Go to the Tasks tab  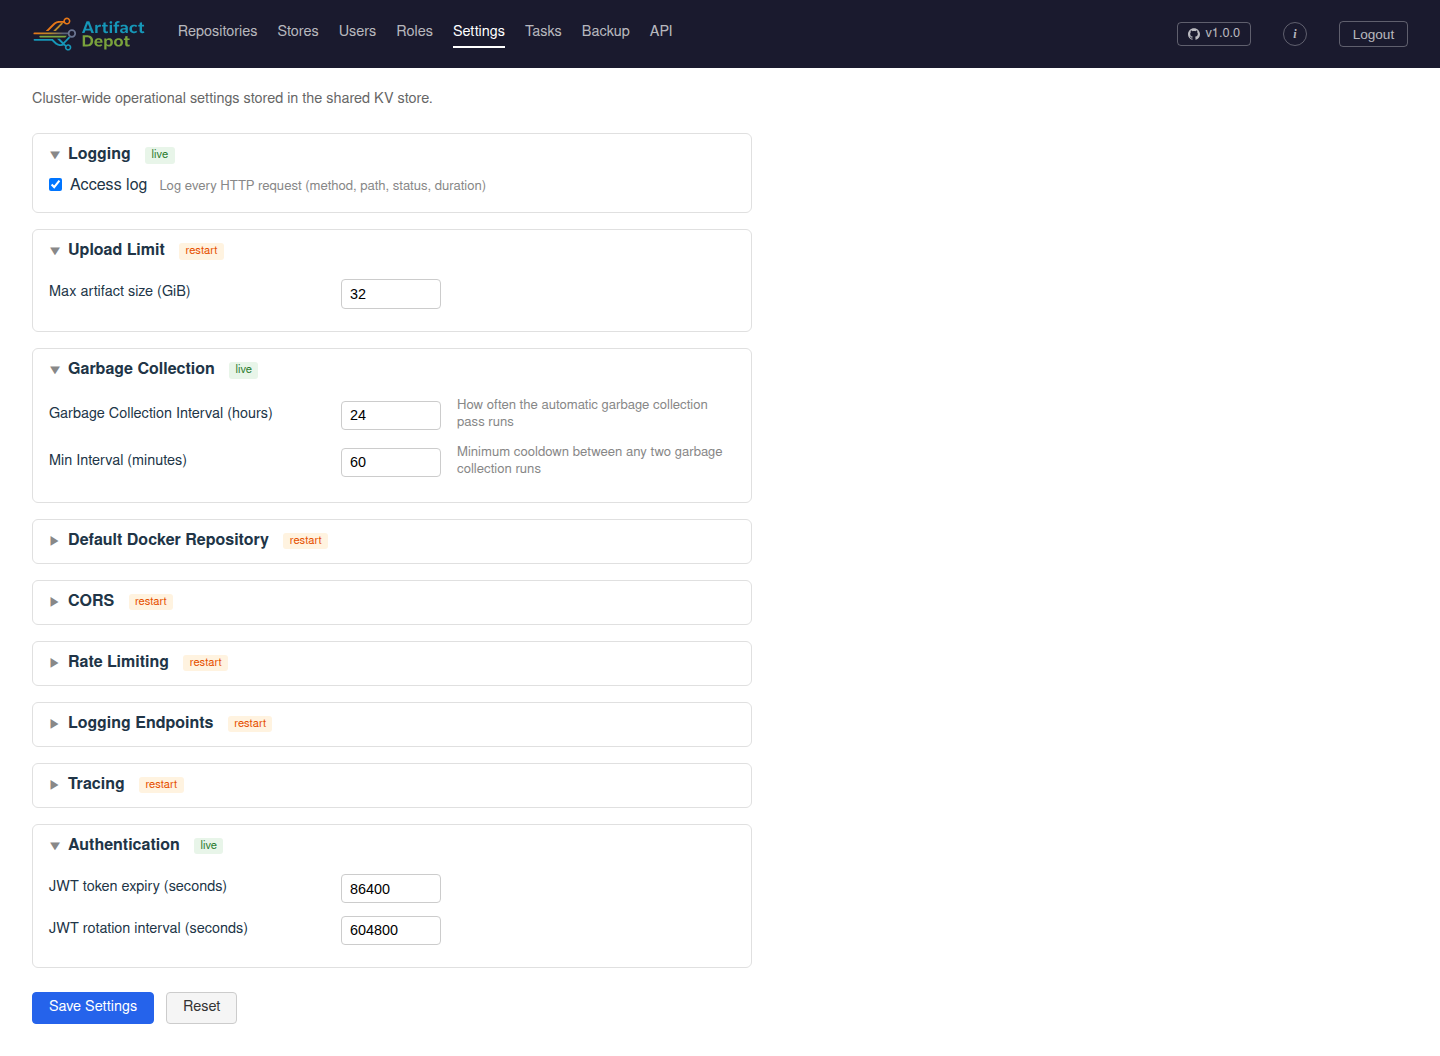pos(543,31)
